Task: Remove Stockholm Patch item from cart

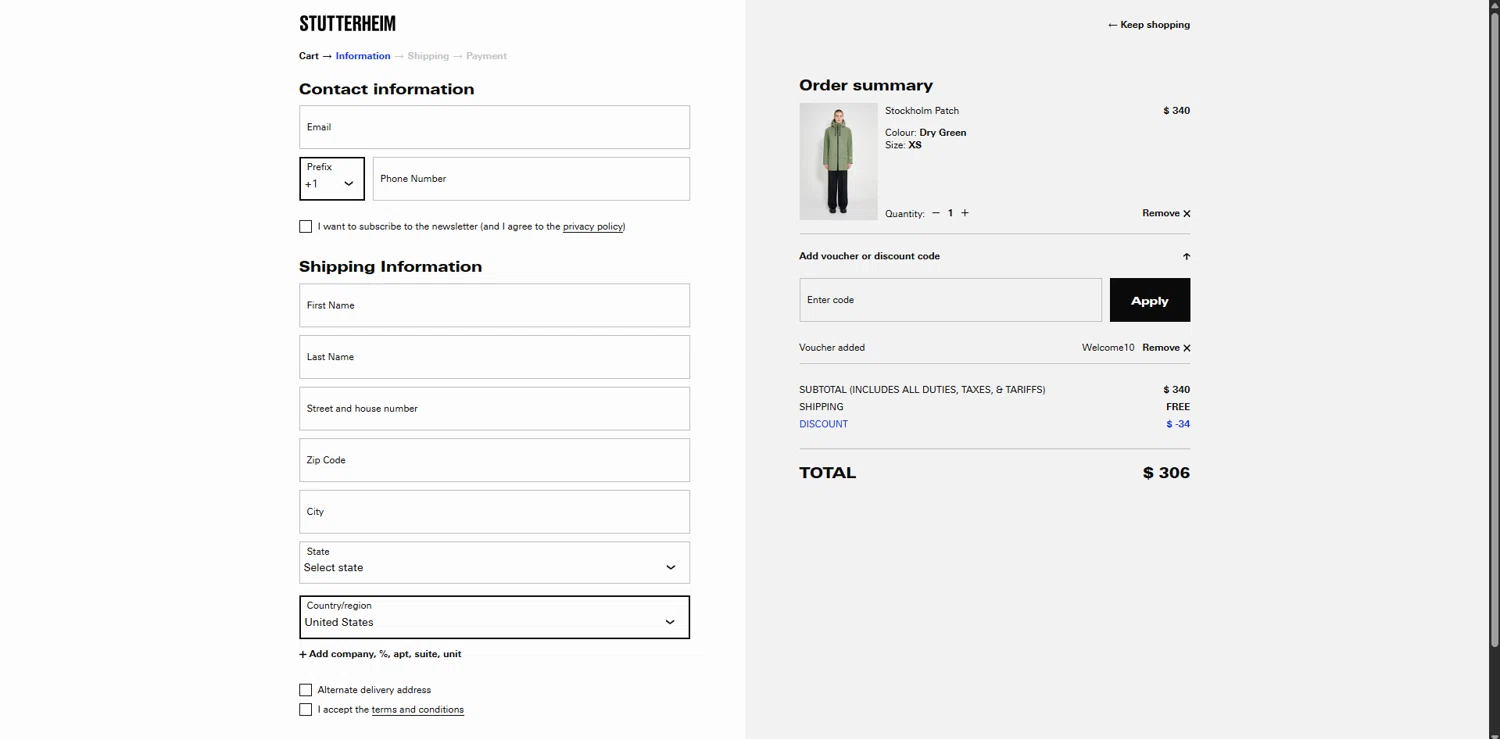Action: [1166, 213]
